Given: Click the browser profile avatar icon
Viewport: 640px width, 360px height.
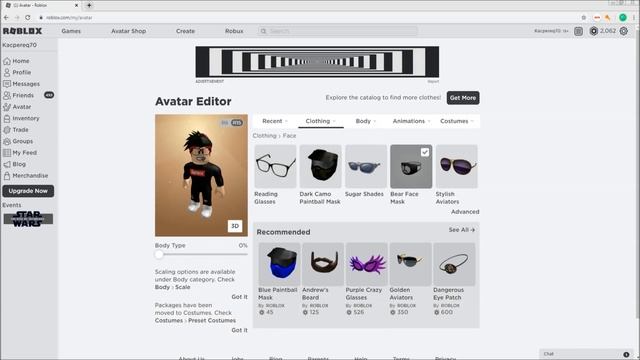Looking at the screenshot, I should (x=623, y=17).
